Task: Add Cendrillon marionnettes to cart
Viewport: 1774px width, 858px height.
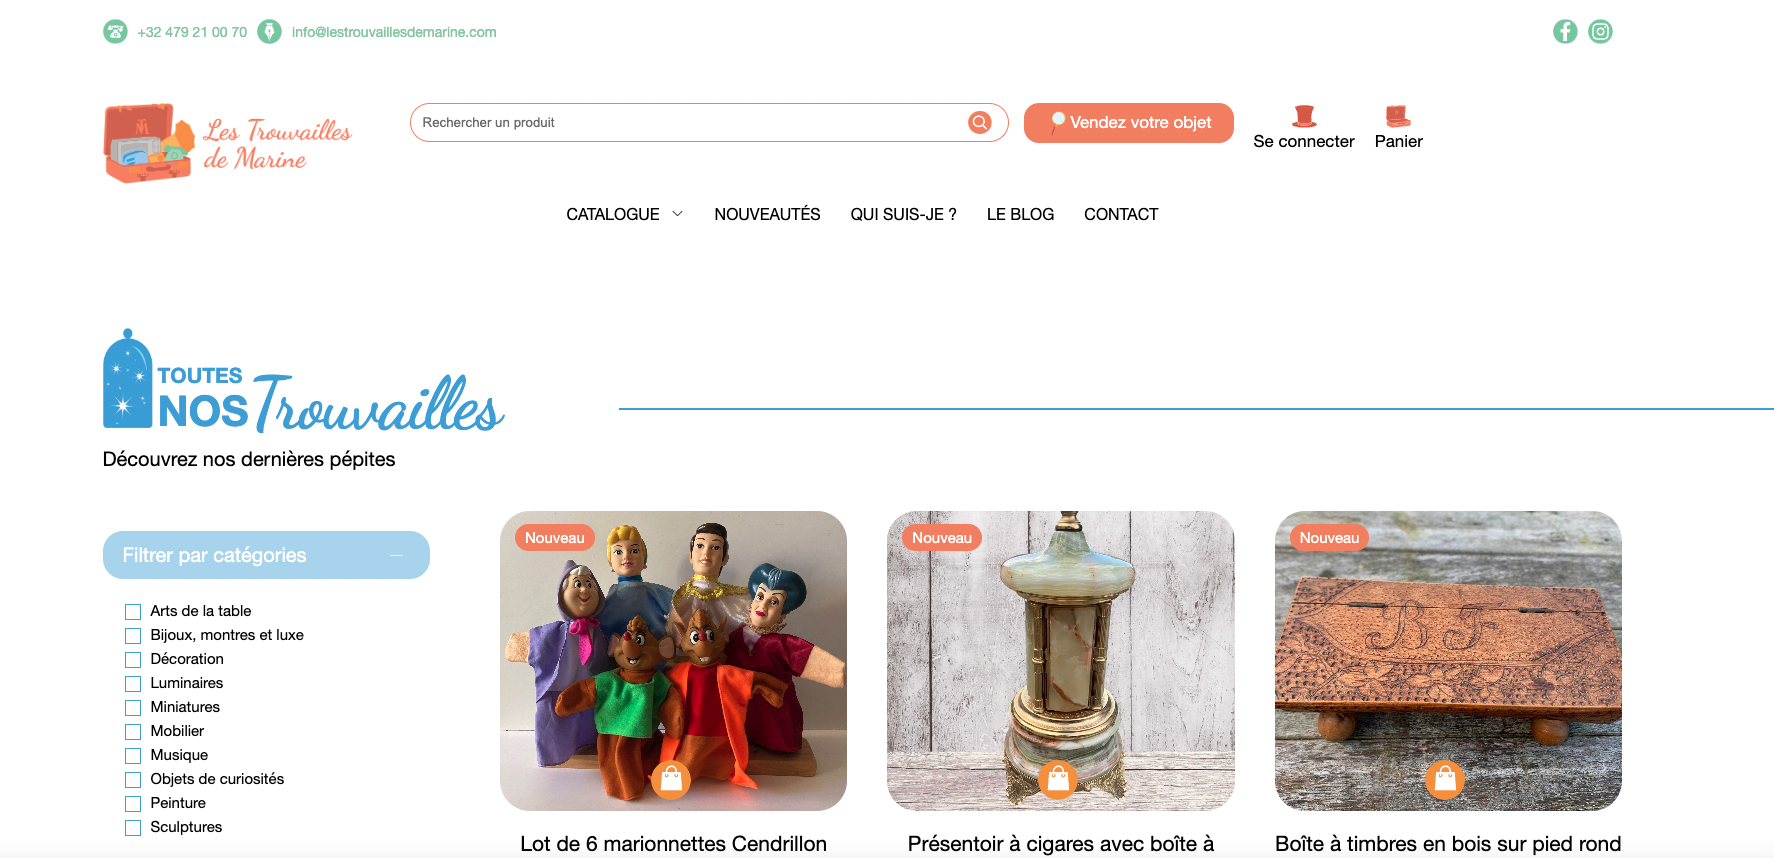Action: tap(671, 779)
